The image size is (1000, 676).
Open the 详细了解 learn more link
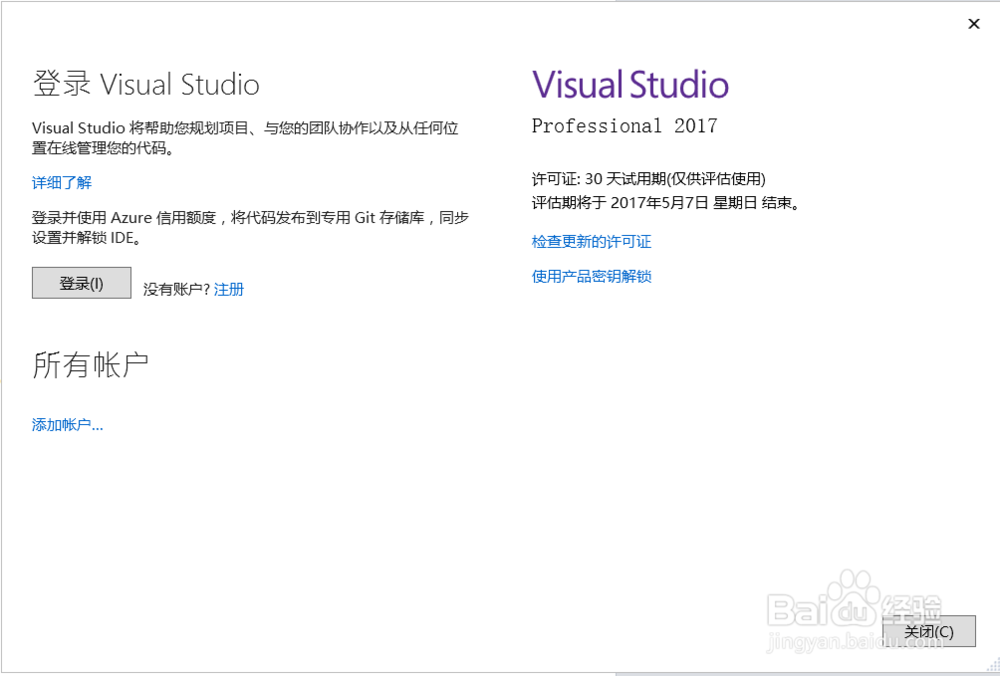click(x=62, y=182)
